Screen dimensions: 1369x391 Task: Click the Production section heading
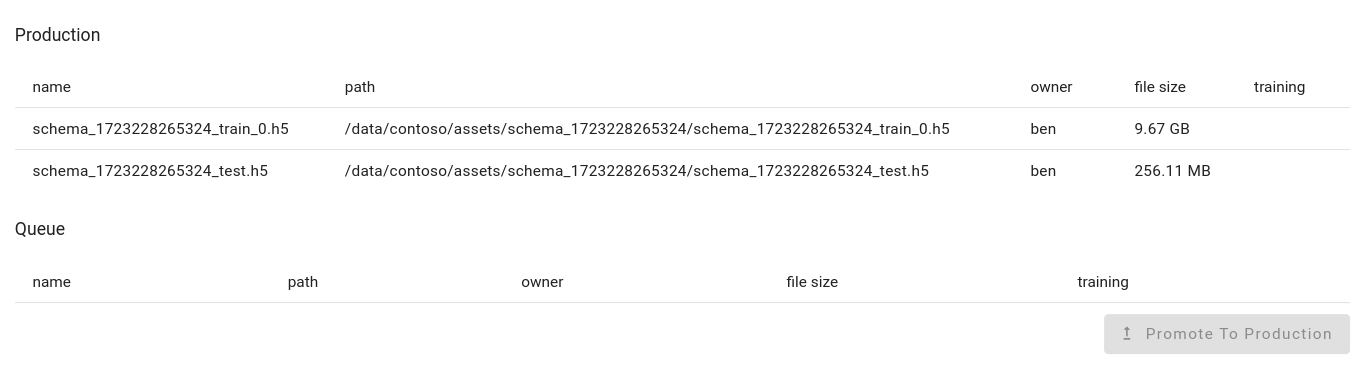coord(57,35)
